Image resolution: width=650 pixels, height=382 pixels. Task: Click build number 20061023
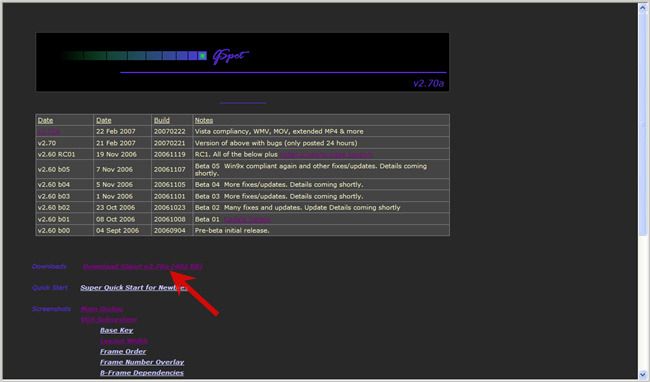(x=170, y=208)
